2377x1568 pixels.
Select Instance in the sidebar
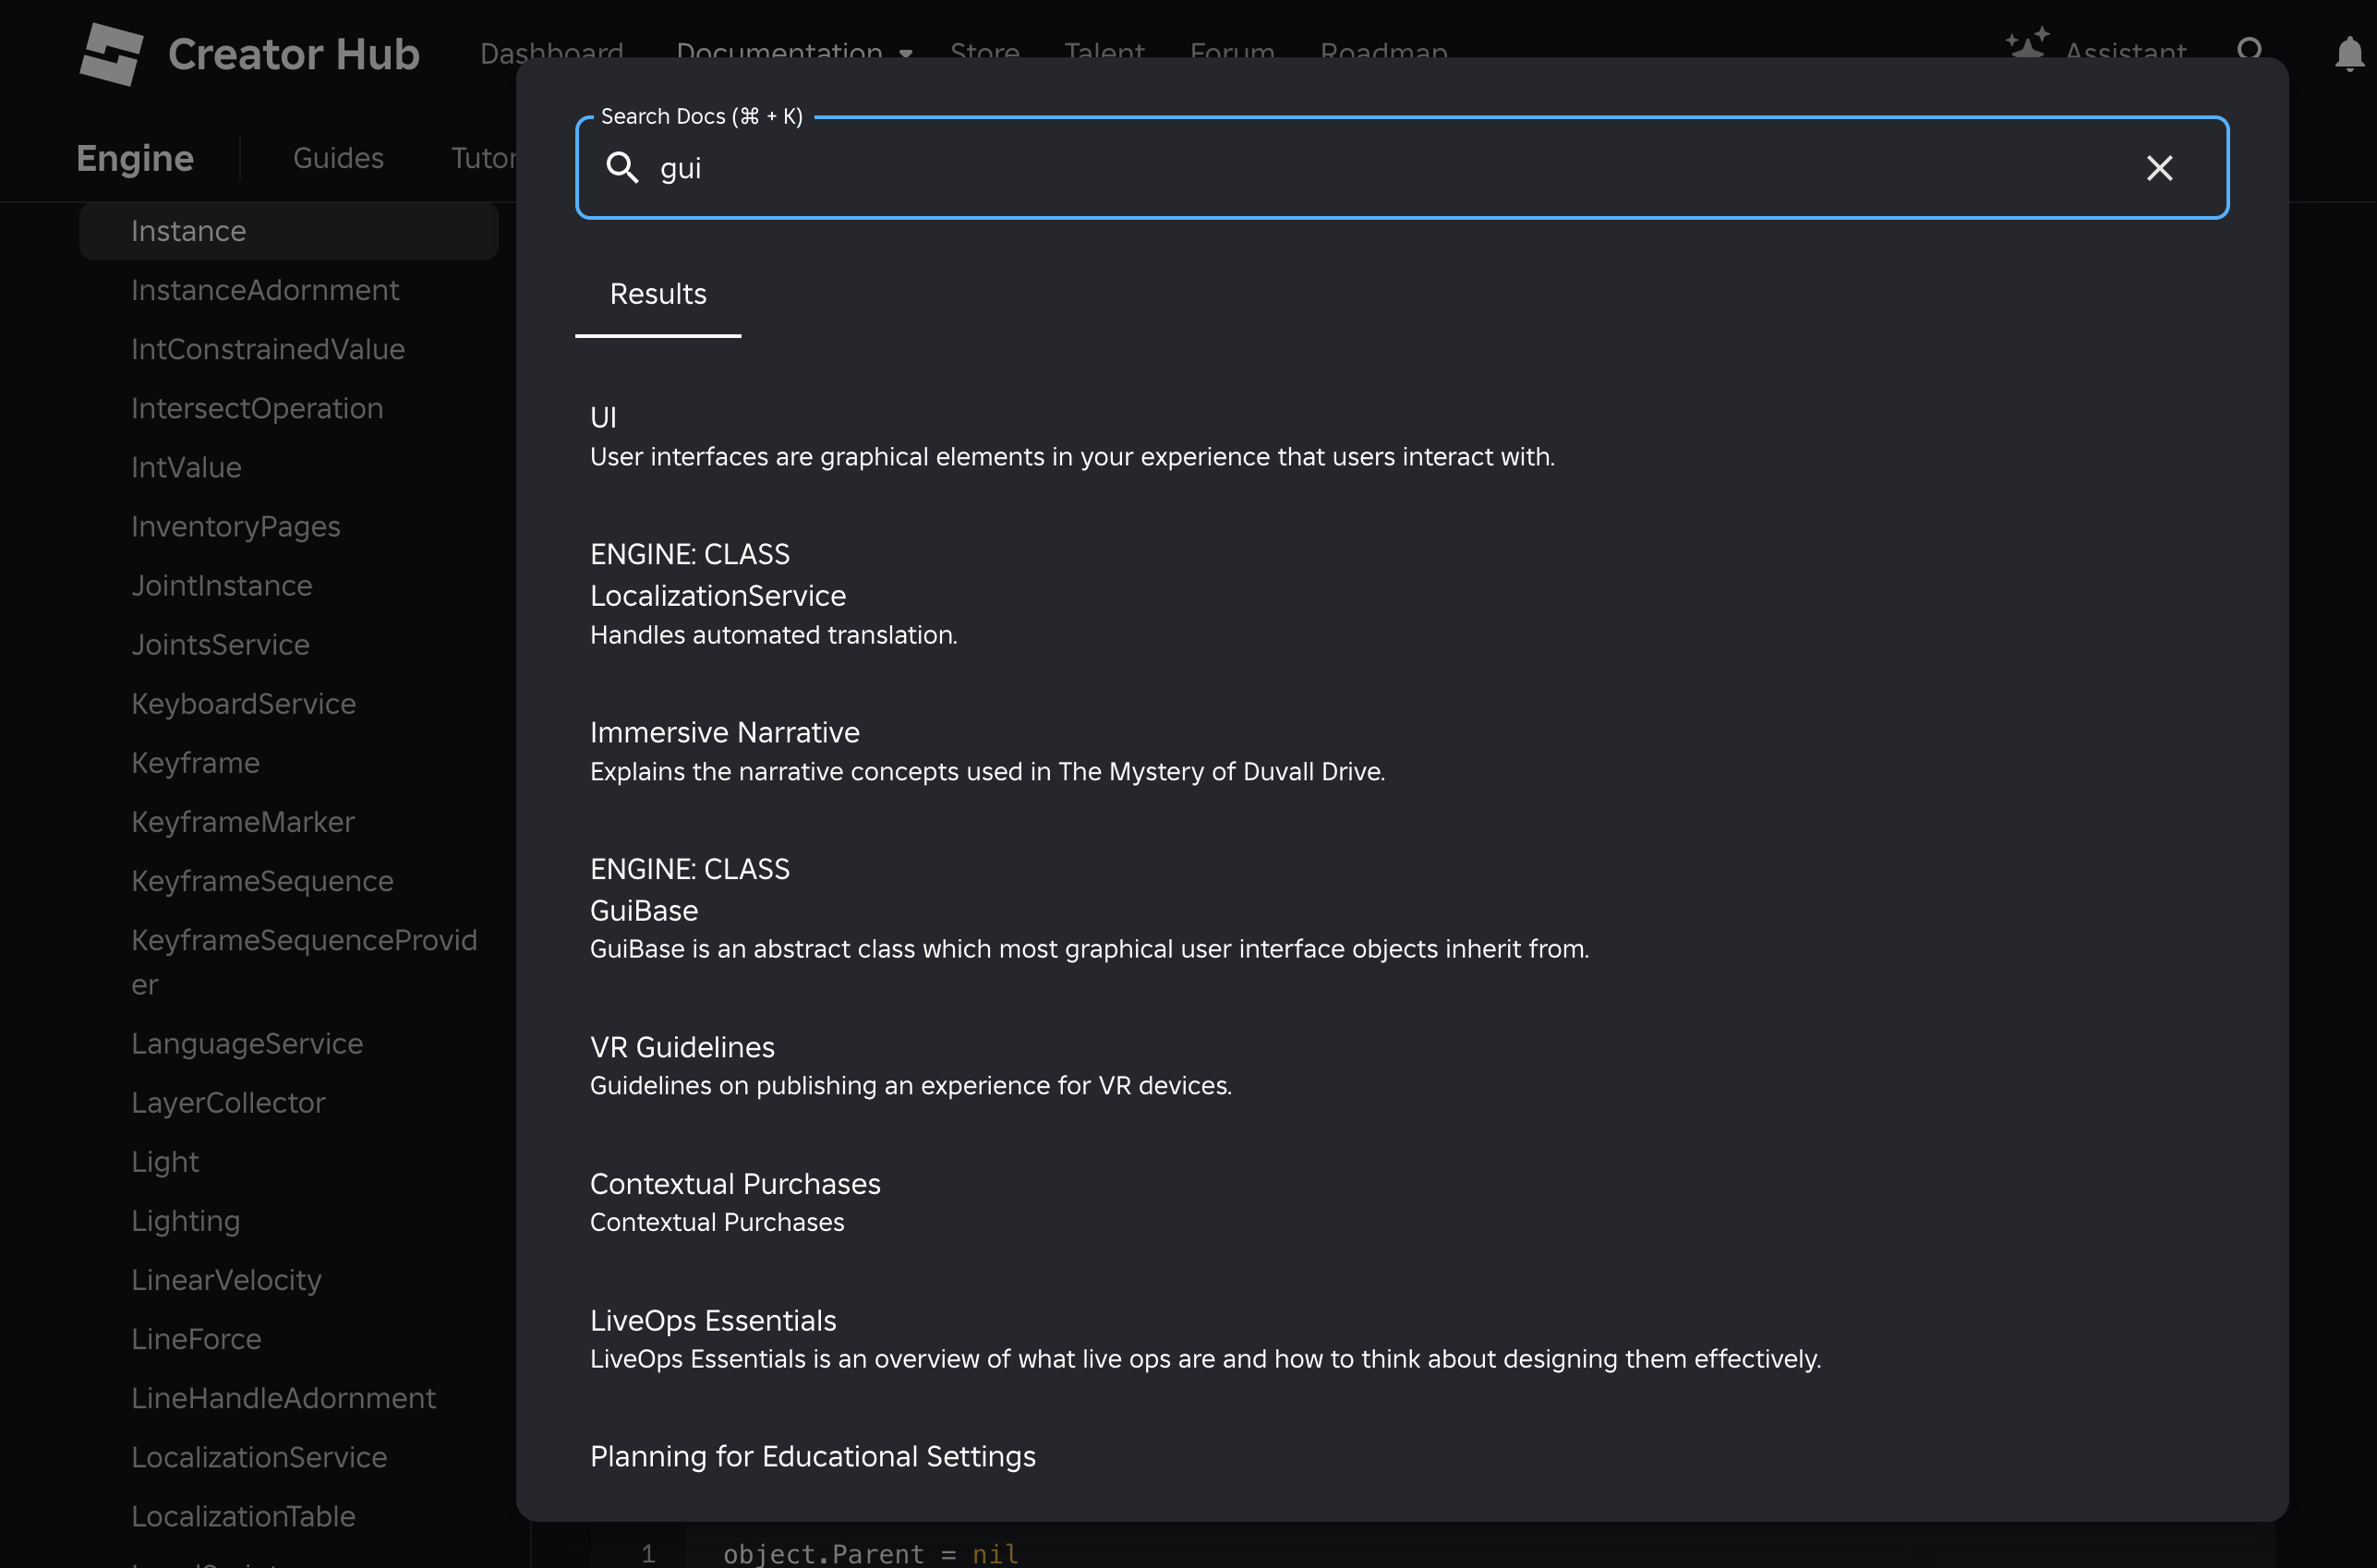tap(289, 231)
